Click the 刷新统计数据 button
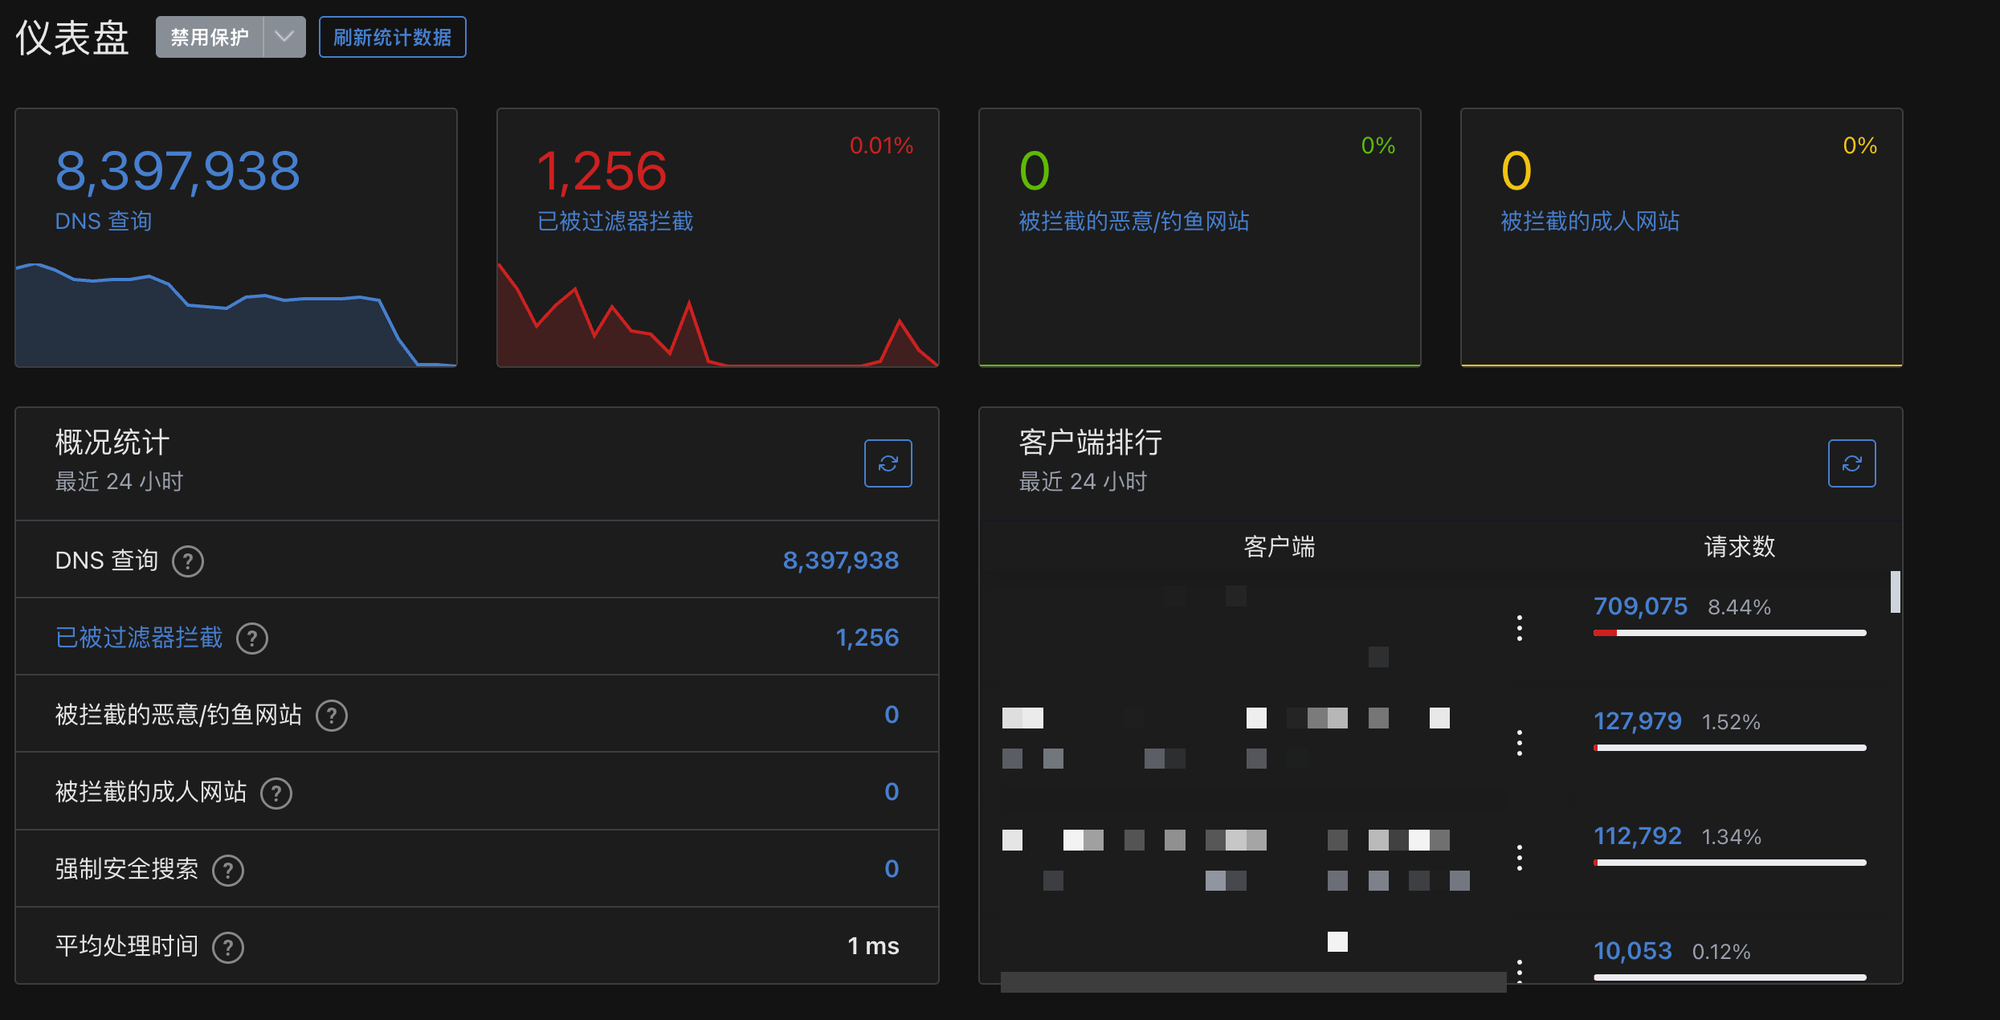 coord(392,36)
